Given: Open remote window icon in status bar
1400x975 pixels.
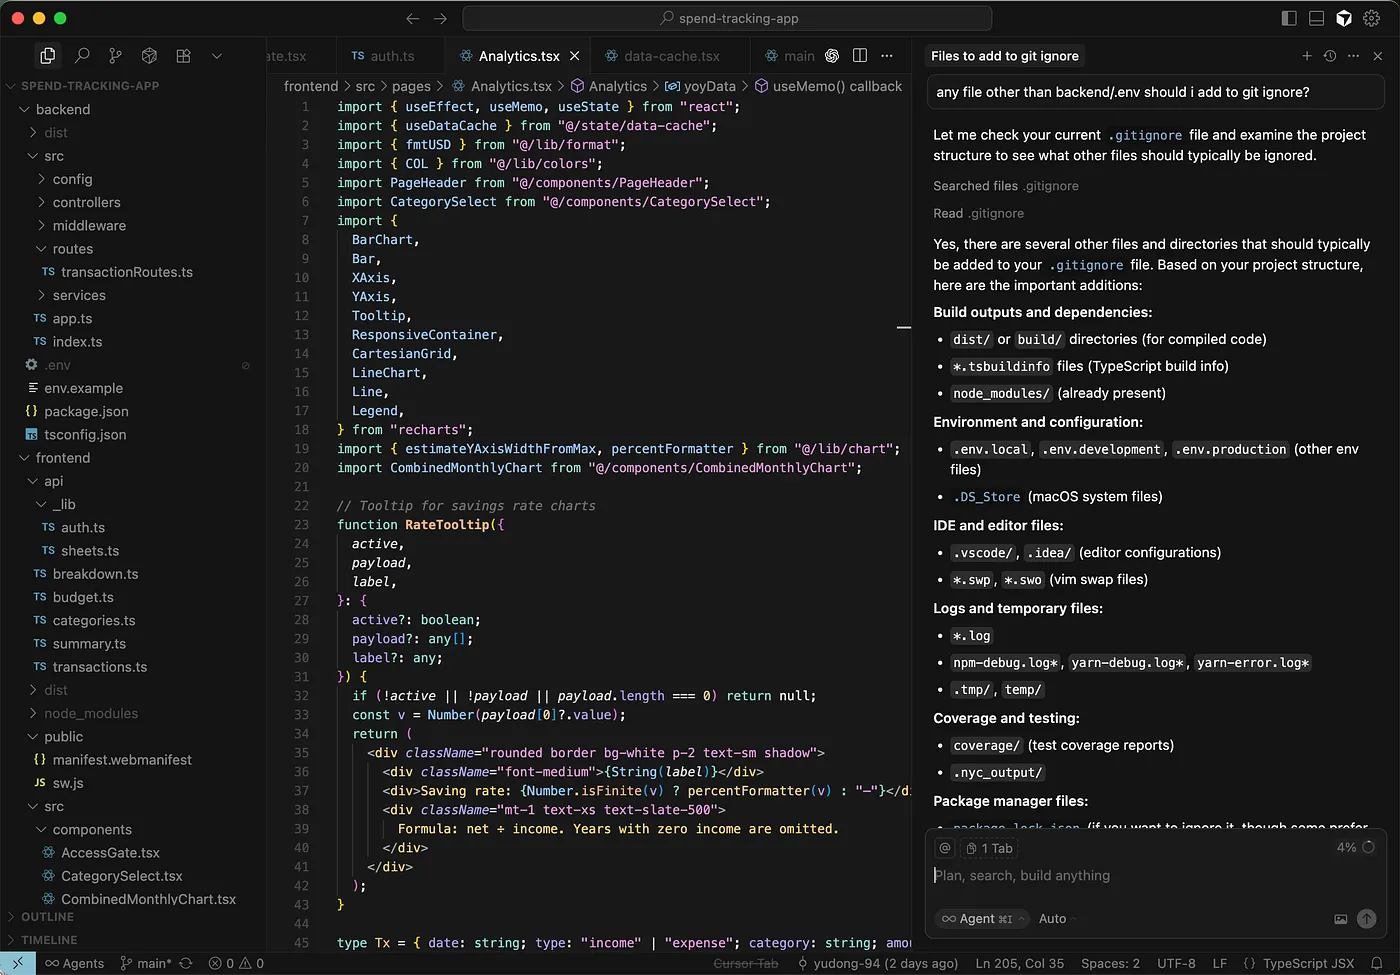Looking at the screenshot, I should click(x=17, y=963).
